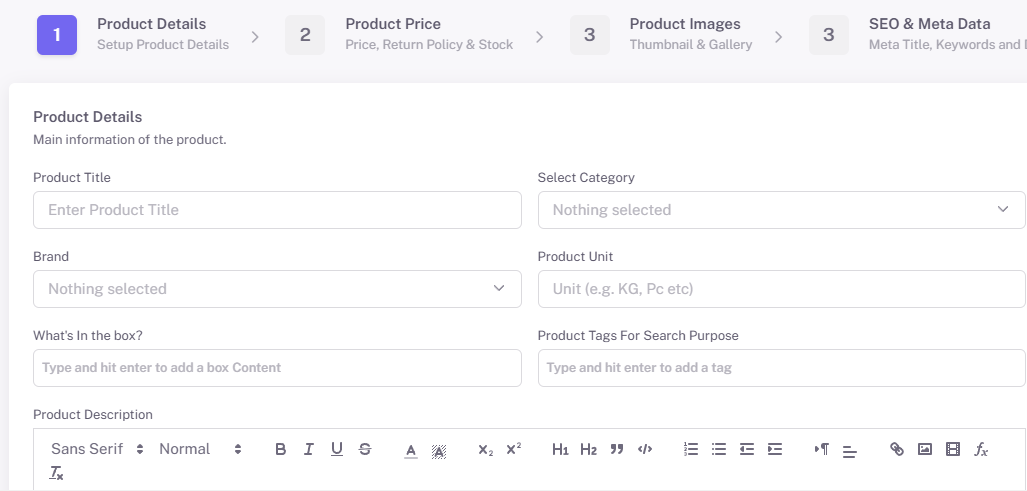The width and height of the screenshot is (1027, 491).
Task: Click the Product Unit input field
Action: coord(781,289)
